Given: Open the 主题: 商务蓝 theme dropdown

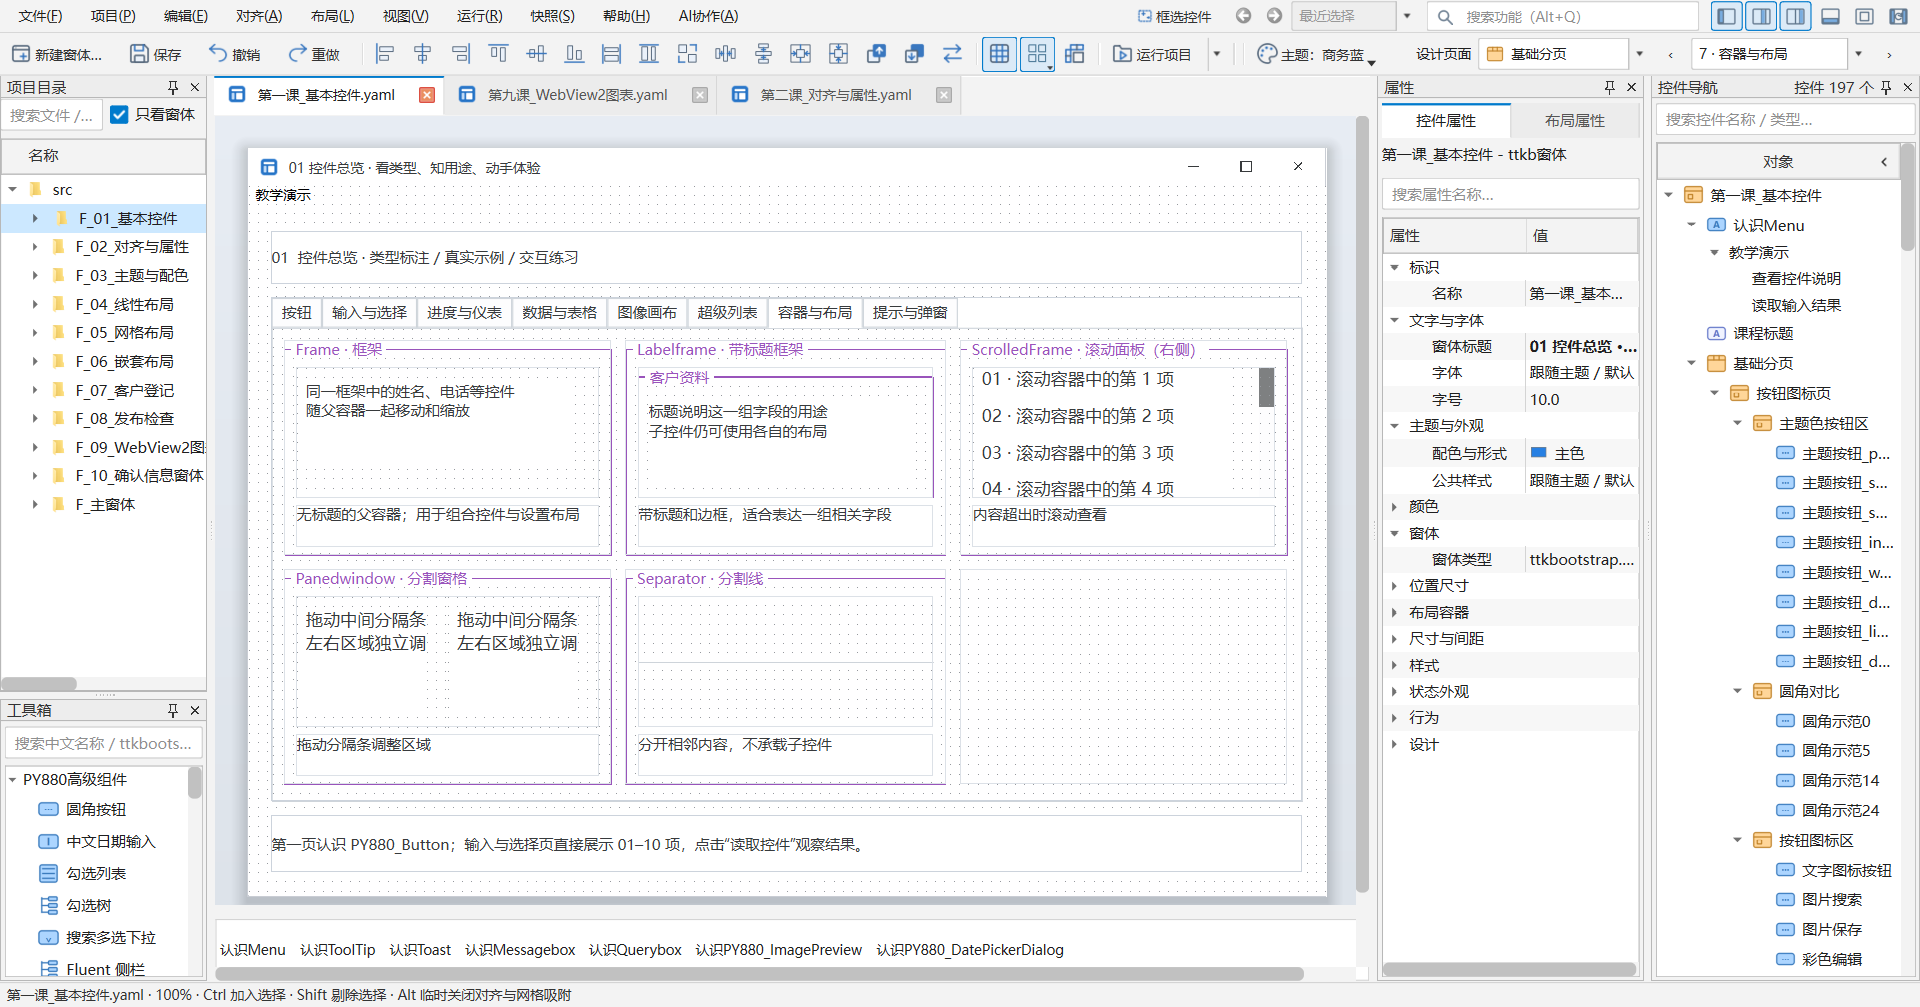Looking at the screenshot, I should [1316, 54].
